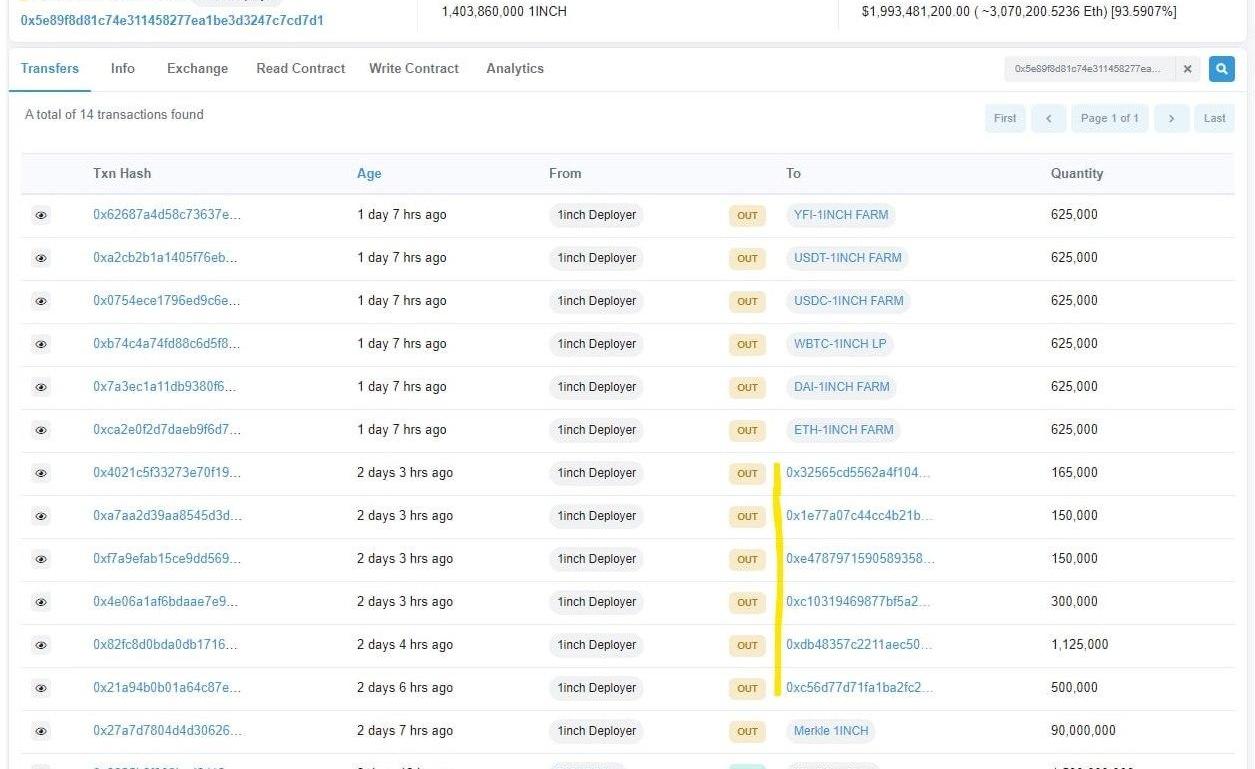Open the Analytics tab
1255x769 pixels.
515,69
